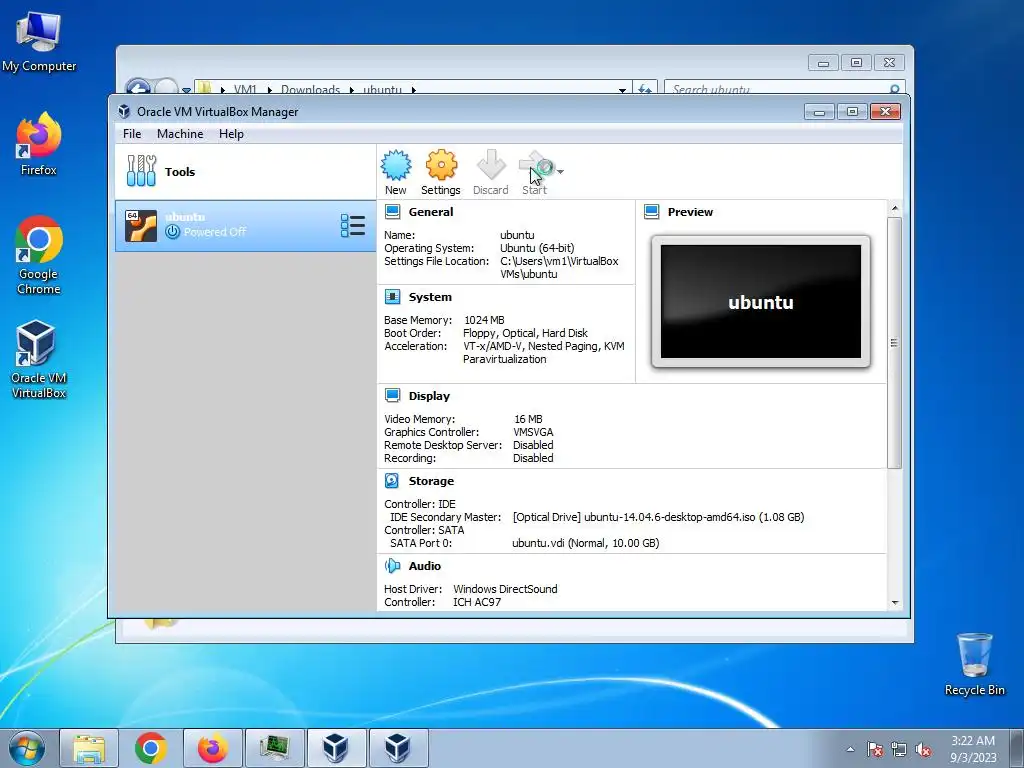Open the Explorer address bar history dropdown

point(622,89)
